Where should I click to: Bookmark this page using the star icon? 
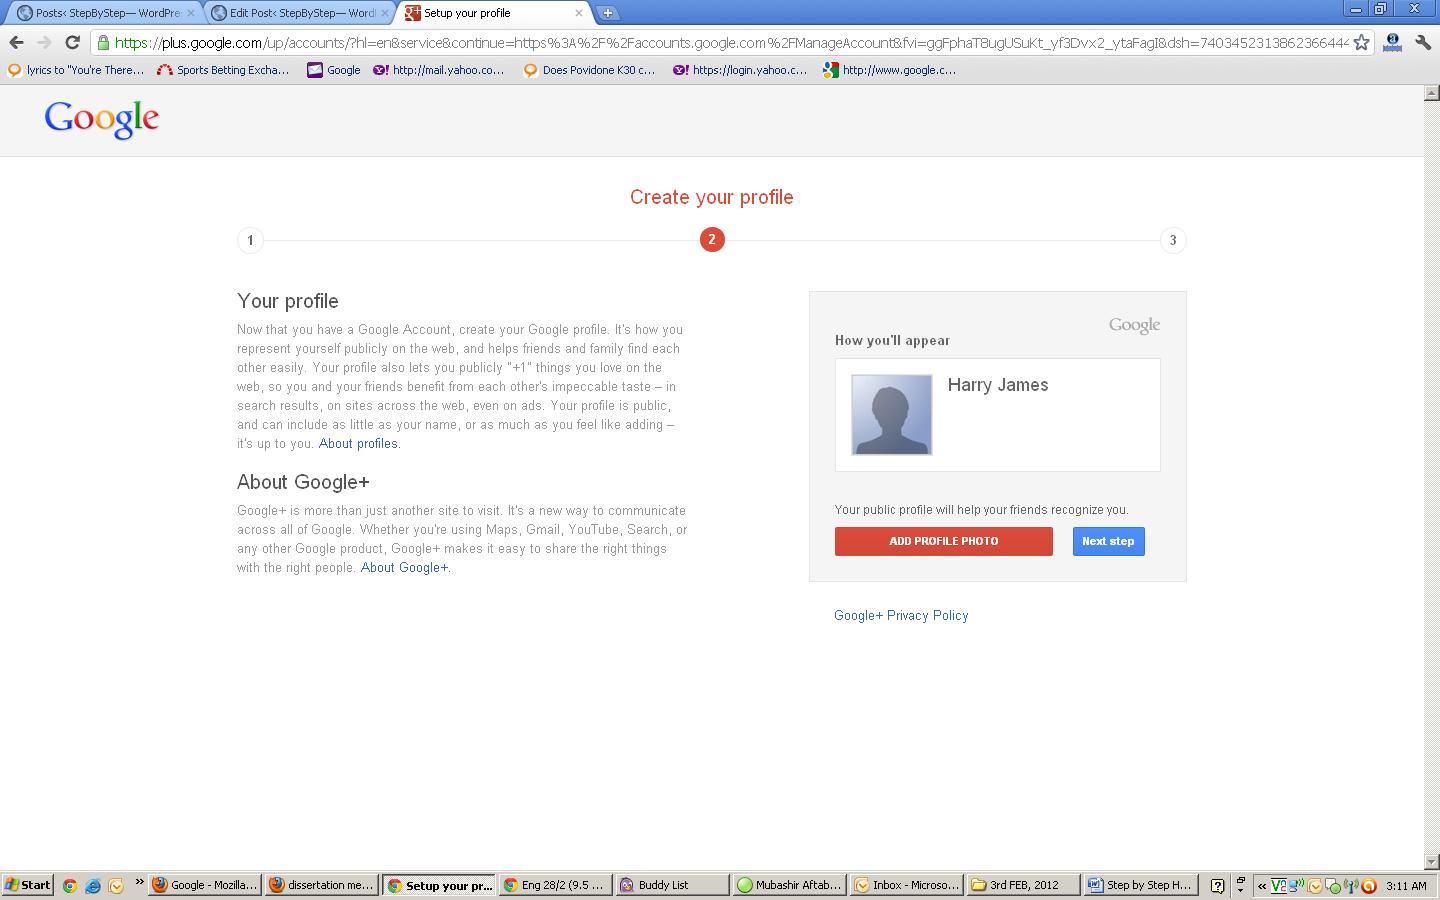(1361, 42)
